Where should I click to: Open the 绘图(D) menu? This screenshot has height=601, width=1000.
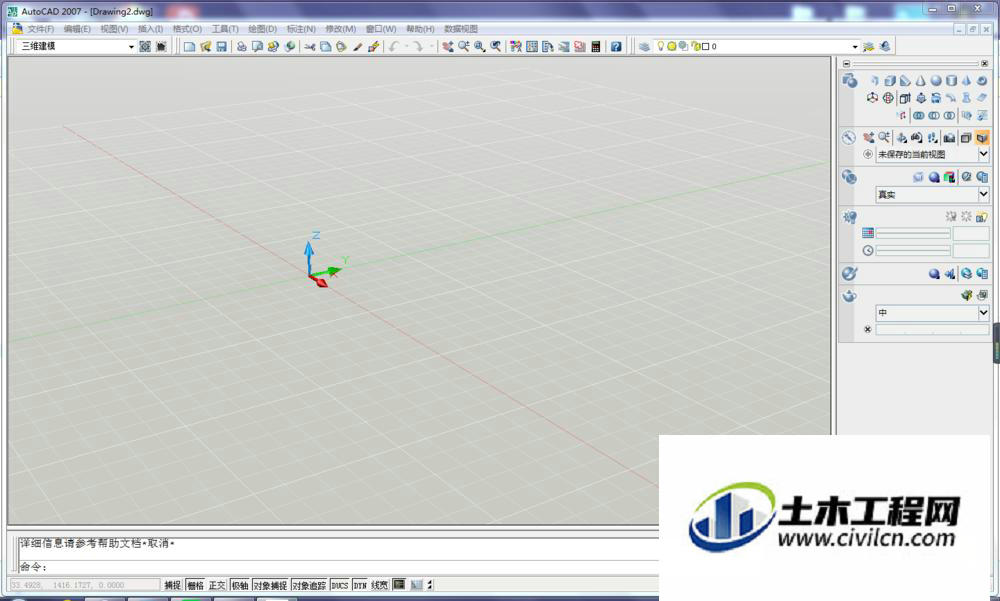click(x=262, y=29)
